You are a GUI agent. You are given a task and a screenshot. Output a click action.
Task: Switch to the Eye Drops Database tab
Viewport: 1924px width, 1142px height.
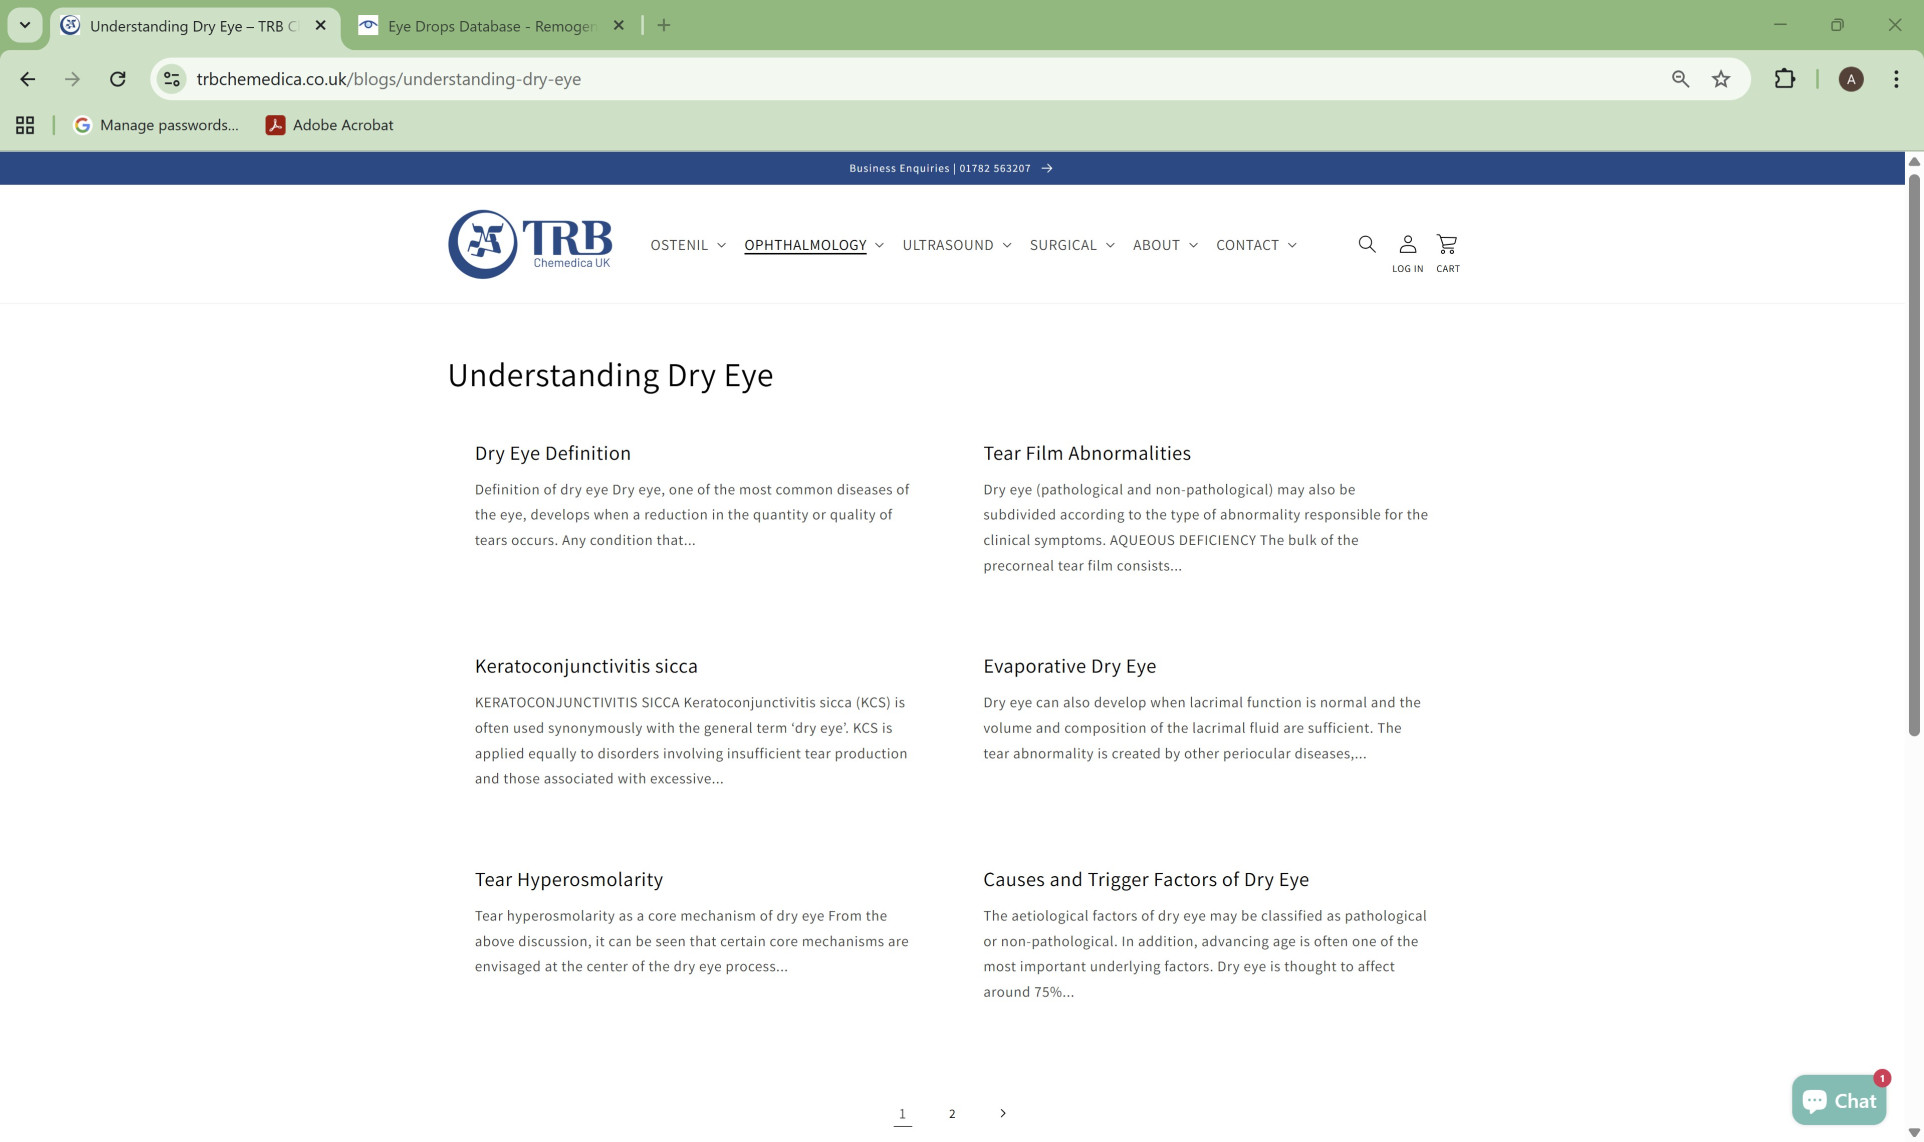pos(480,26)
